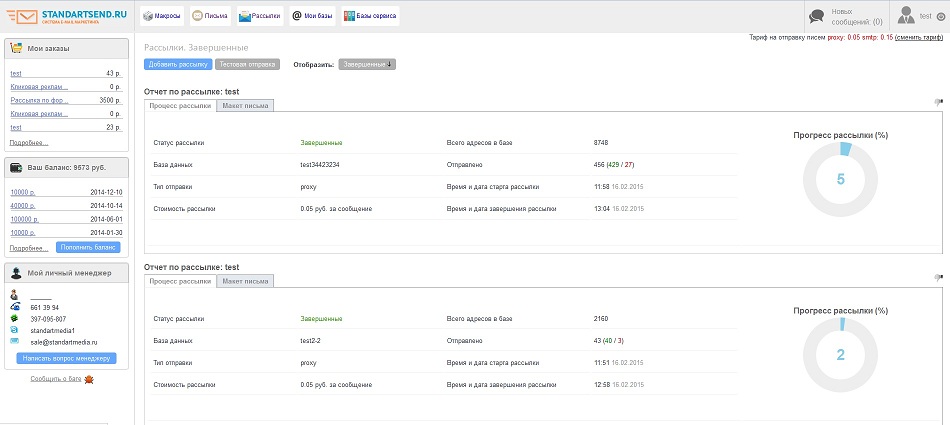This screenshot has width=950, height=425.
Task: Open 10000 р. payment dated 2014-12-10
Action: coord(23,192)
